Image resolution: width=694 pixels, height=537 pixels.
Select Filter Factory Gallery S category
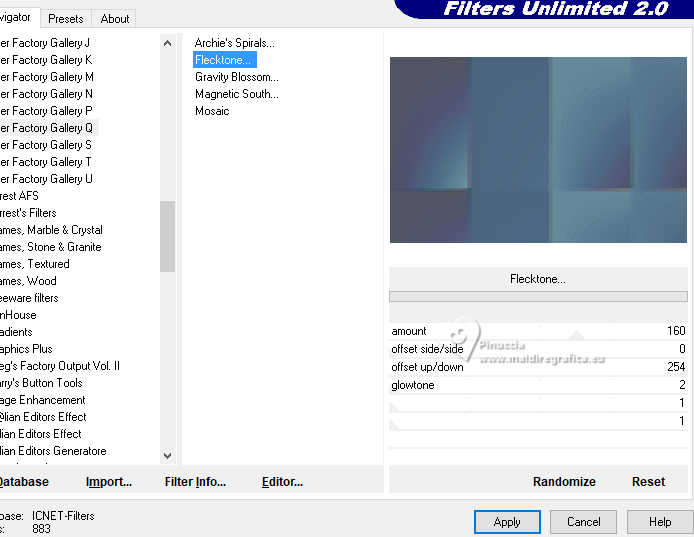(46, 145)
